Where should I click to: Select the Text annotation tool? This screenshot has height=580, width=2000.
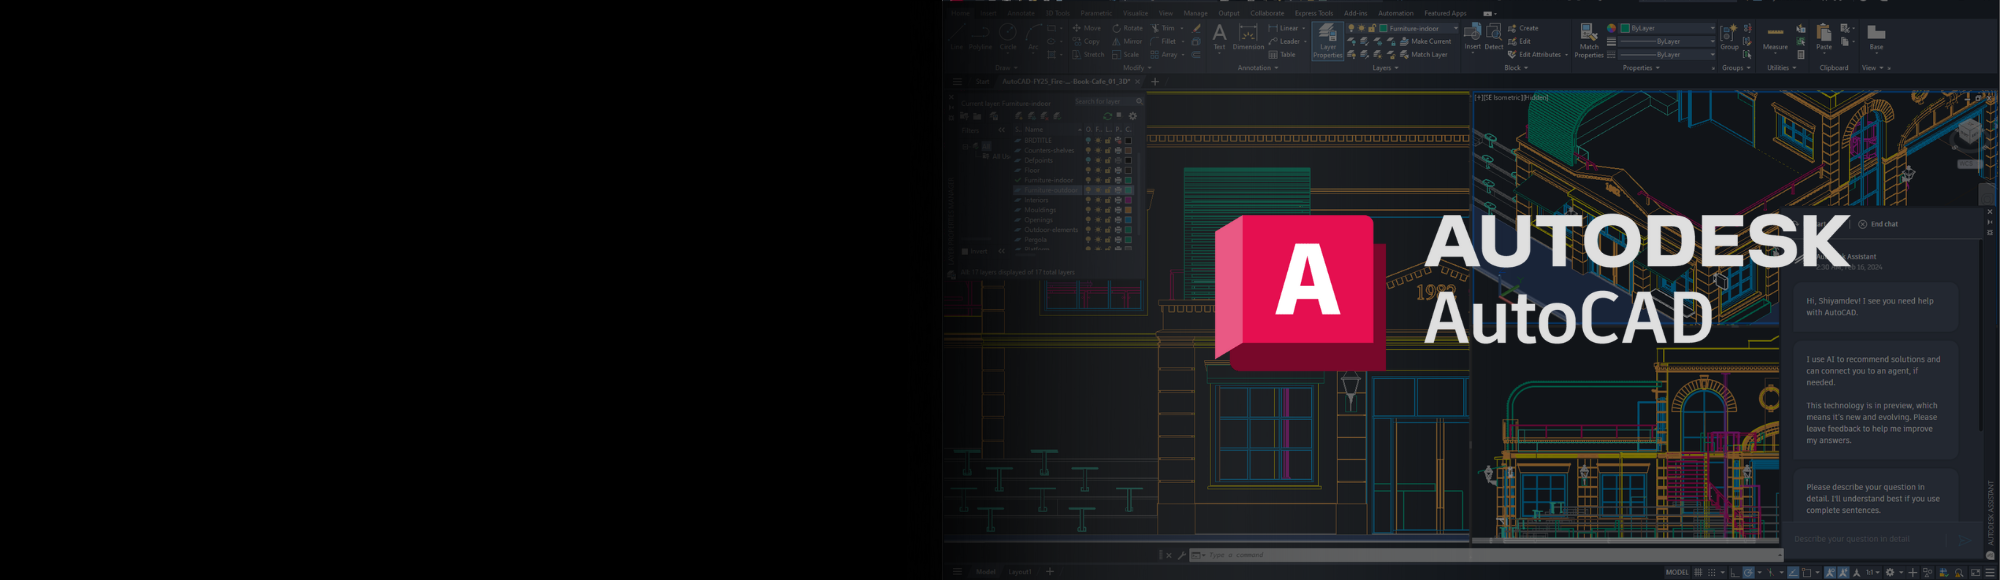(1219, 36)
